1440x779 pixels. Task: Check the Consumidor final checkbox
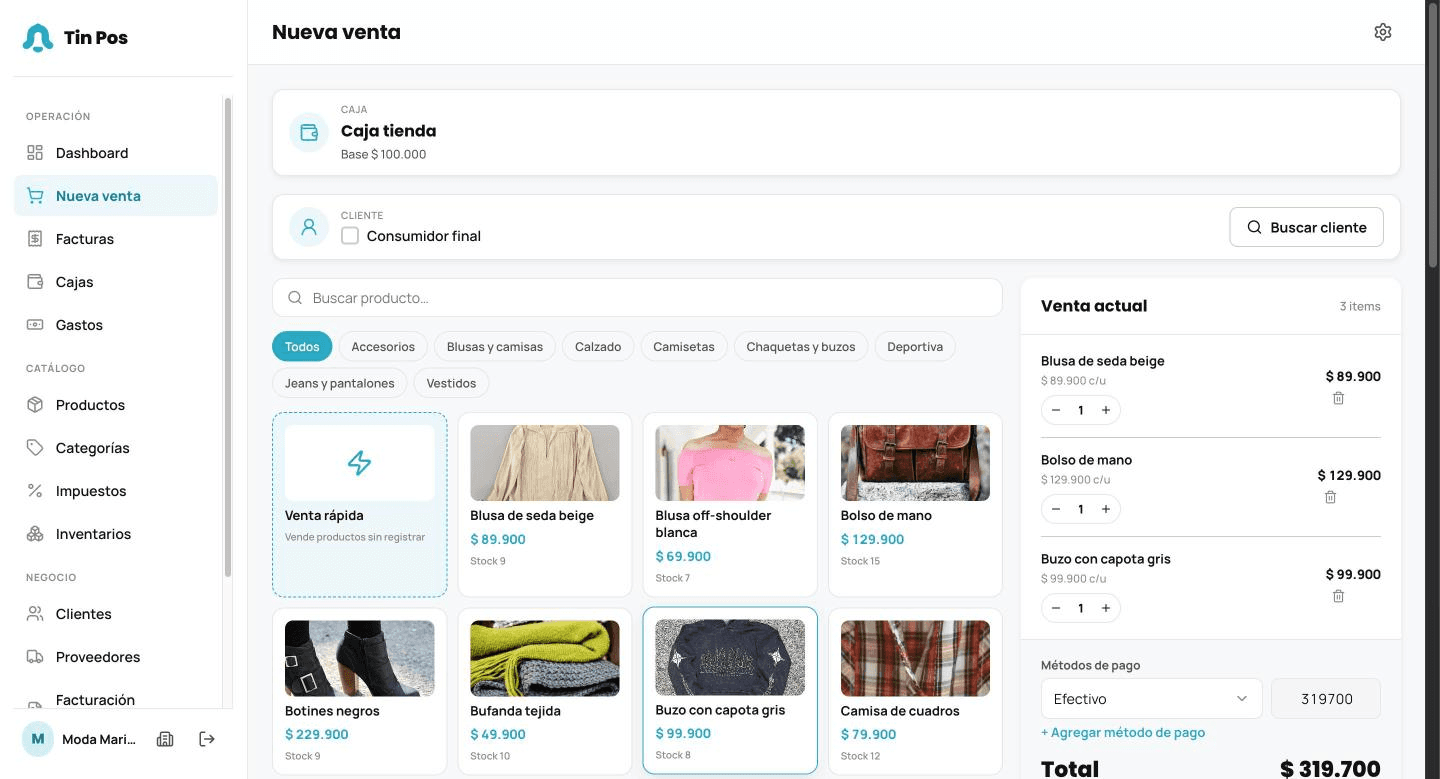(x=350, y=236)
